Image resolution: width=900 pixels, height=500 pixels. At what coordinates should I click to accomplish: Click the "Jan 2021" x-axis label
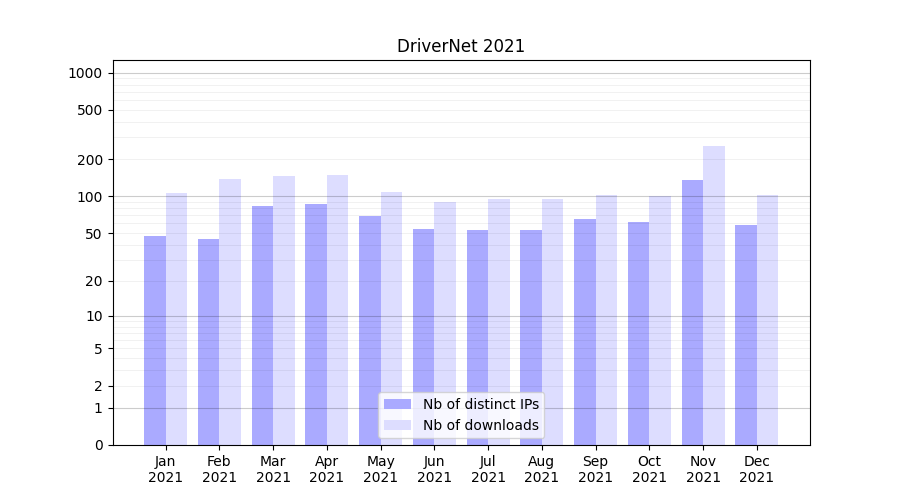click(166, 469)
